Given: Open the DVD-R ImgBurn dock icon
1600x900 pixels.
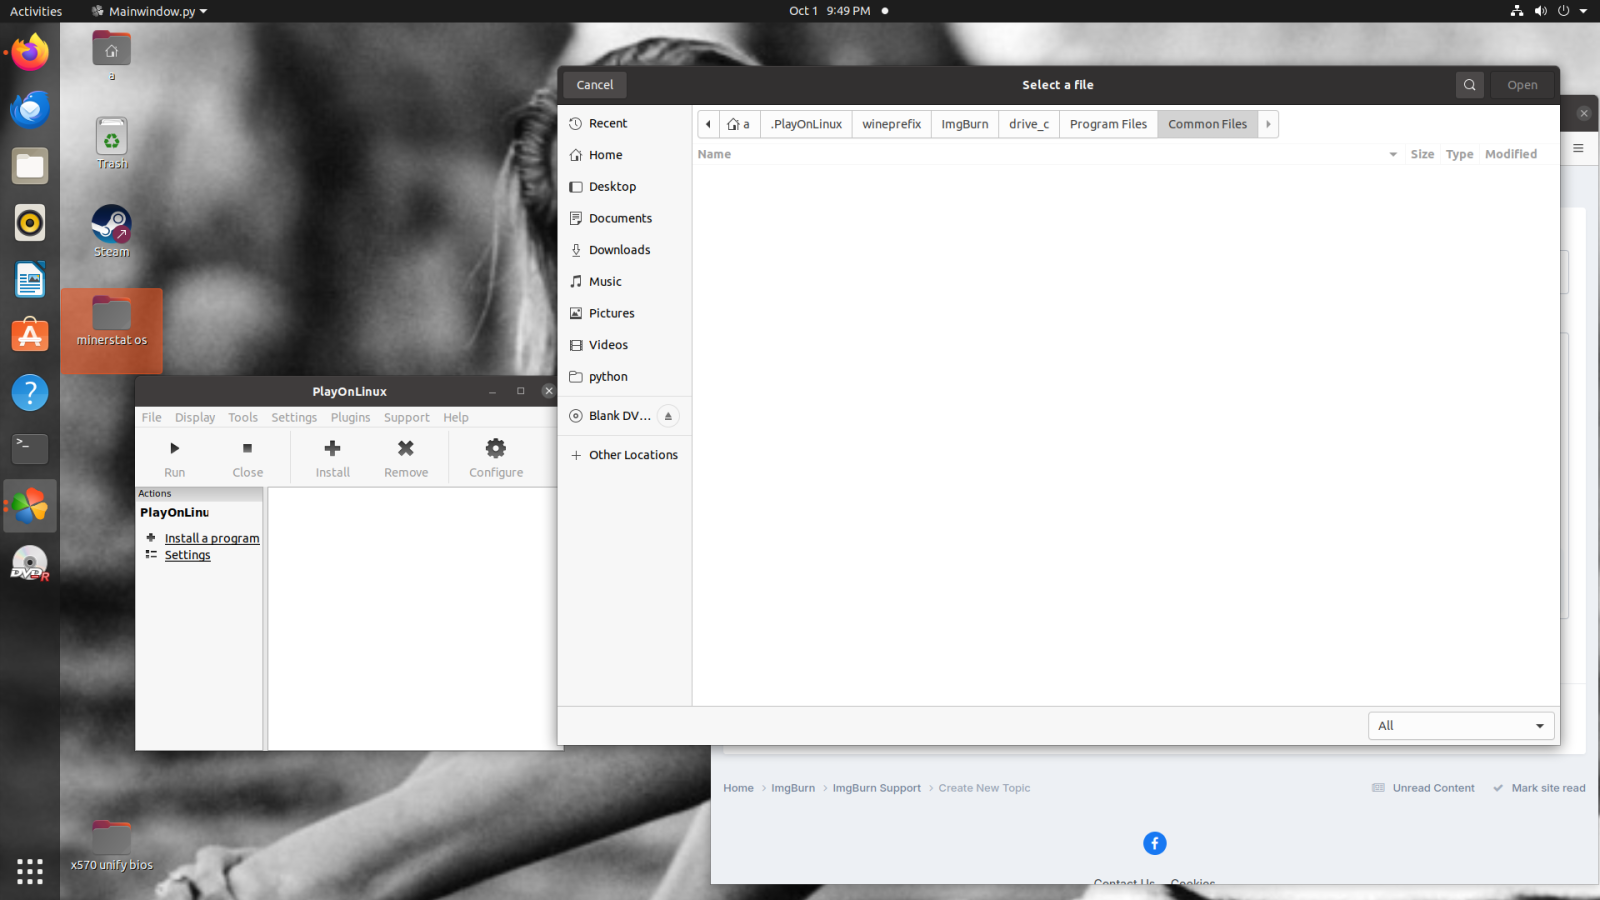Looking at the screenshot, I should point(30,563).
